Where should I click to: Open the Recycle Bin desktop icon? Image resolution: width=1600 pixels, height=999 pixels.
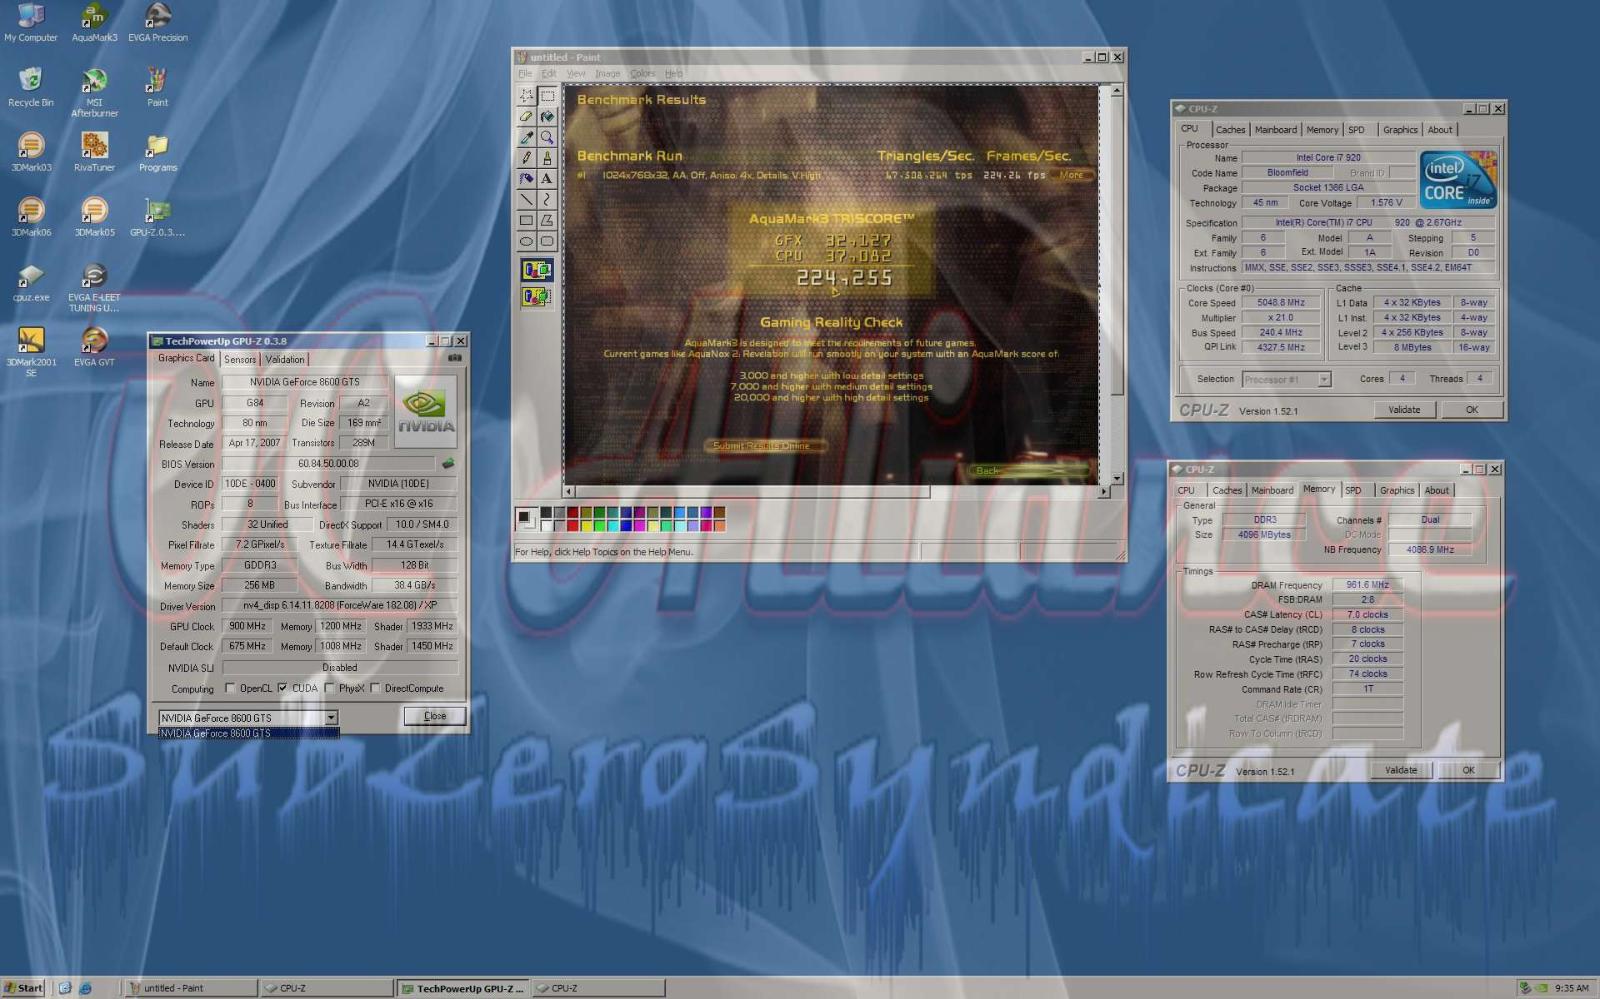click(31, 87)
